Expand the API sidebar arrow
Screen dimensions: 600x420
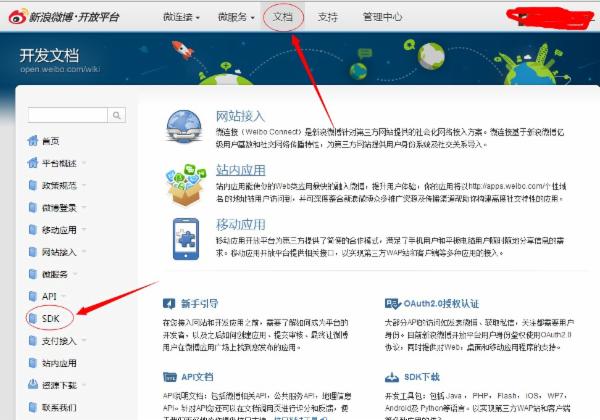[64, 296]
